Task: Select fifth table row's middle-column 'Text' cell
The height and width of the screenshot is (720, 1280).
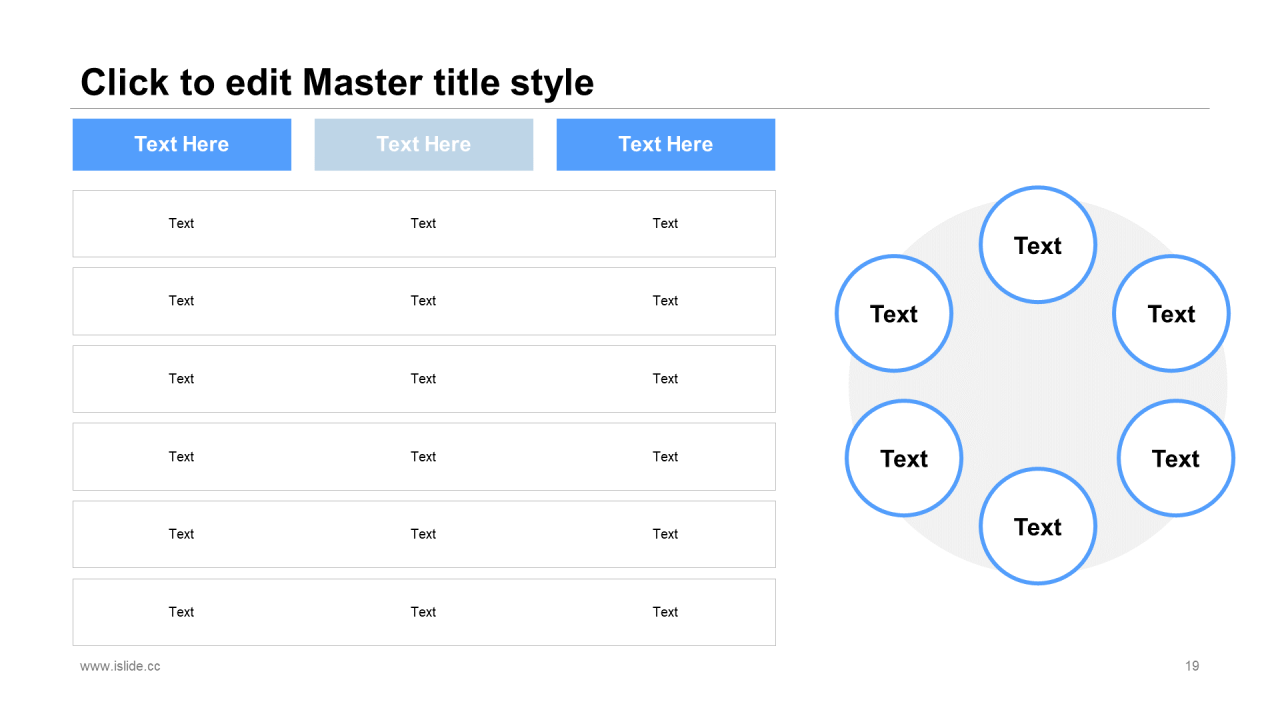Action: coord(423,533)
